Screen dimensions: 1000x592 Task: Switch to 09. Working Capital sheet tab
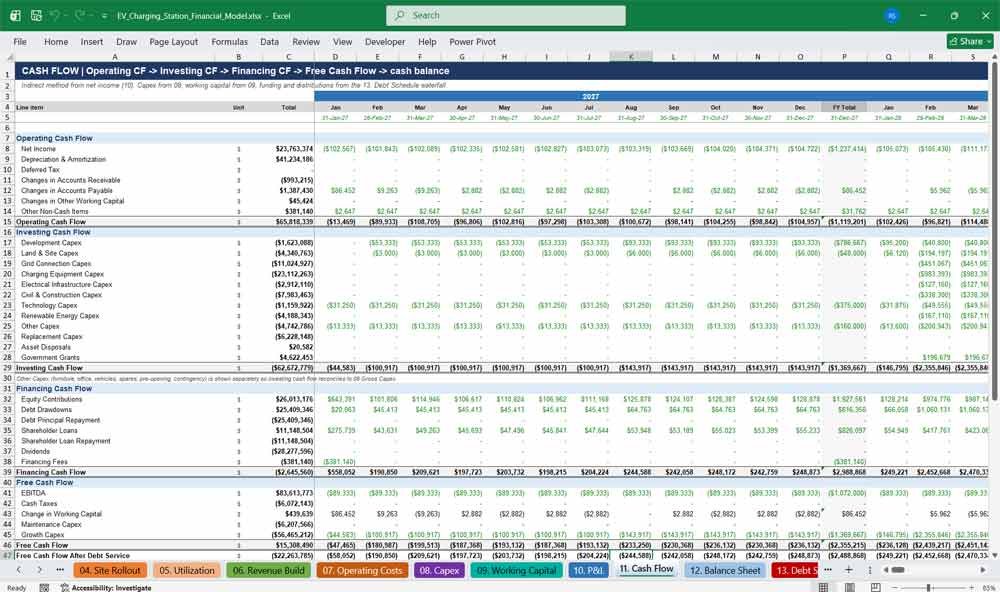click(x=517, y=570)
